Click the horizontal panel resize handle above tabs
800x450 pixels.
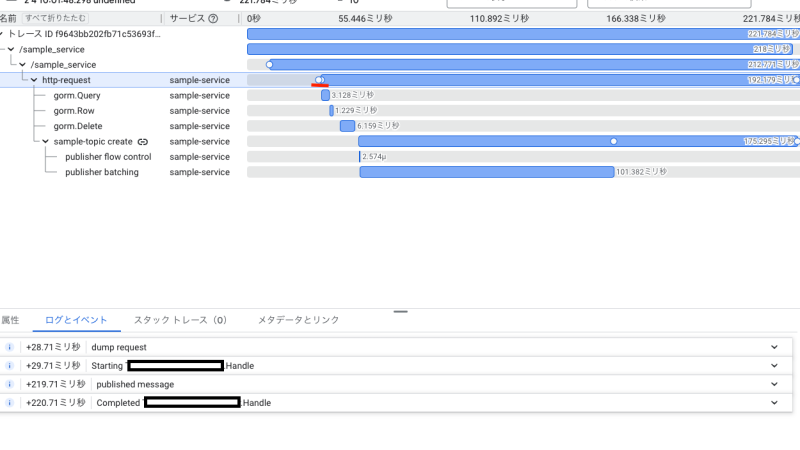pos(401,311)
